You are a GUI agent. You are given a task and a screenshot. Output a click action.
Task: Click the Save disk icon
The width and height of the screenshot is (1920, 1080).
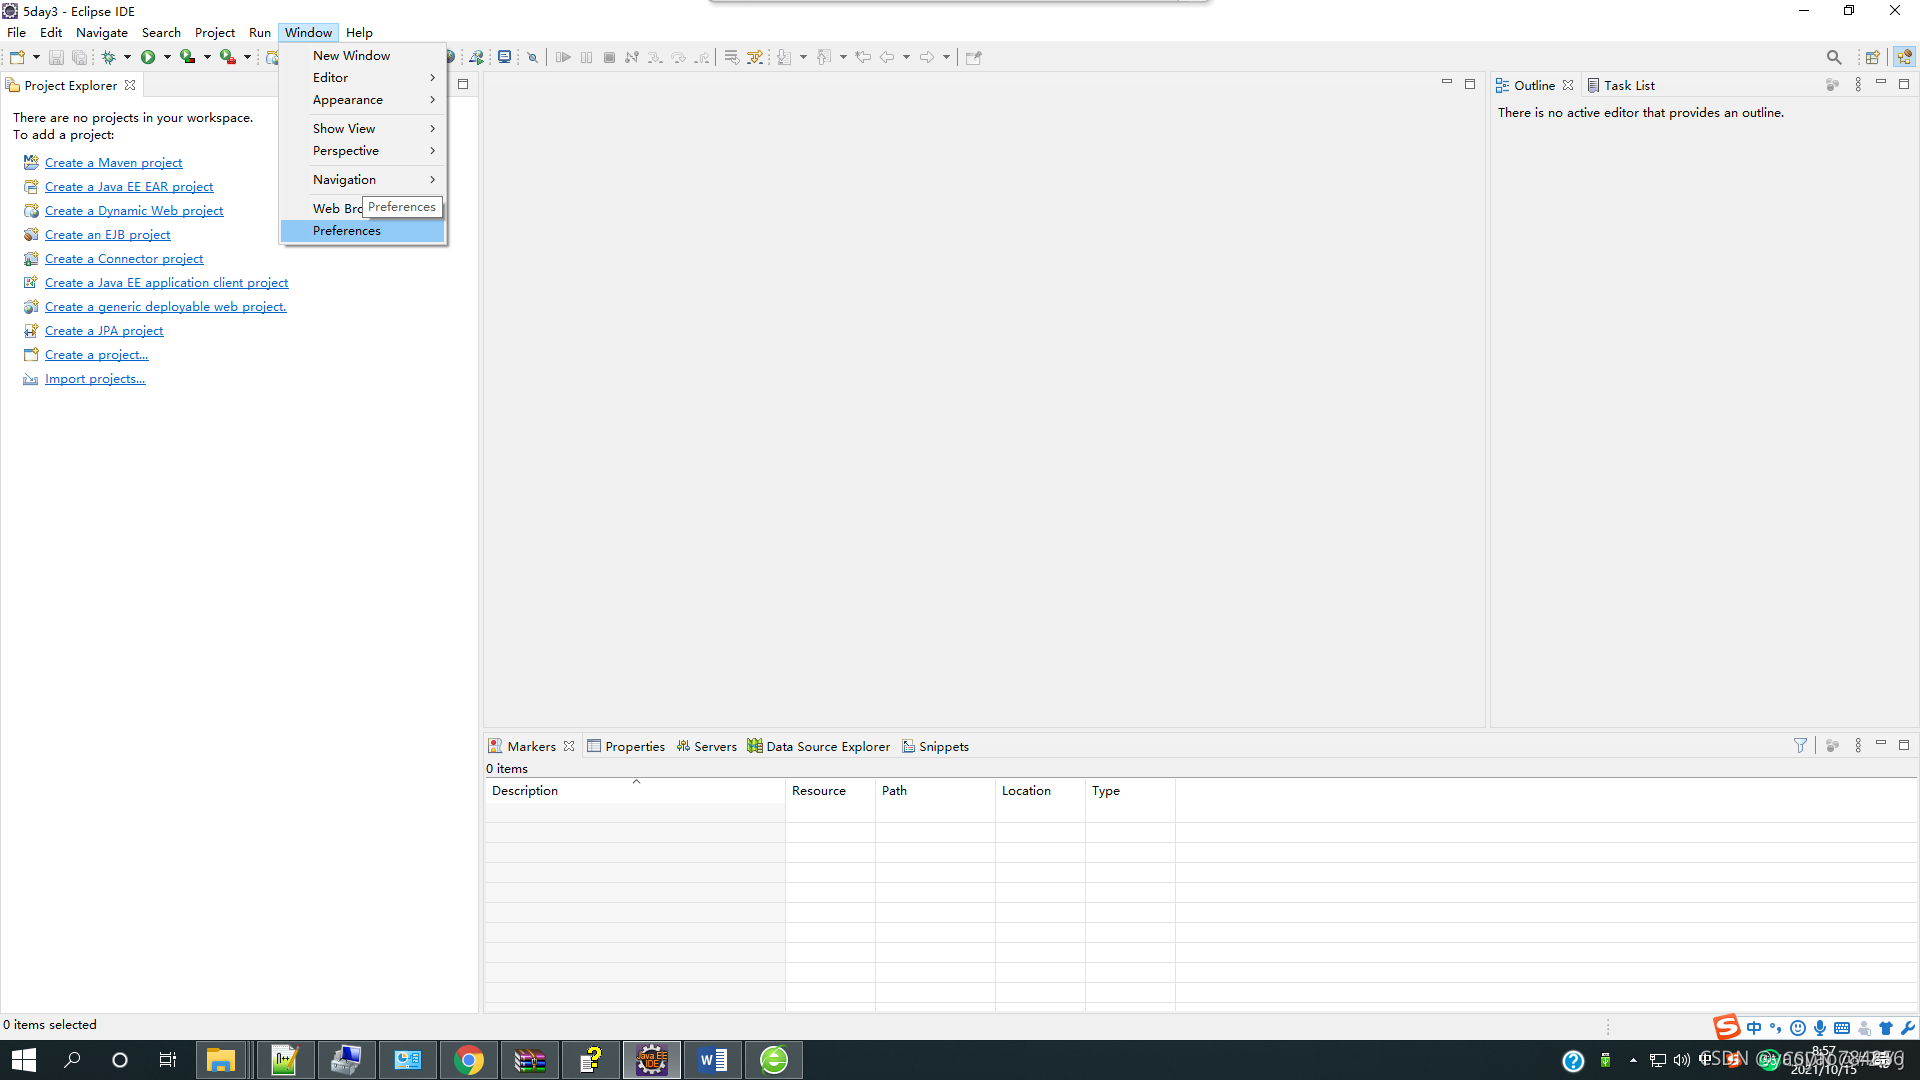coord(56,57)
